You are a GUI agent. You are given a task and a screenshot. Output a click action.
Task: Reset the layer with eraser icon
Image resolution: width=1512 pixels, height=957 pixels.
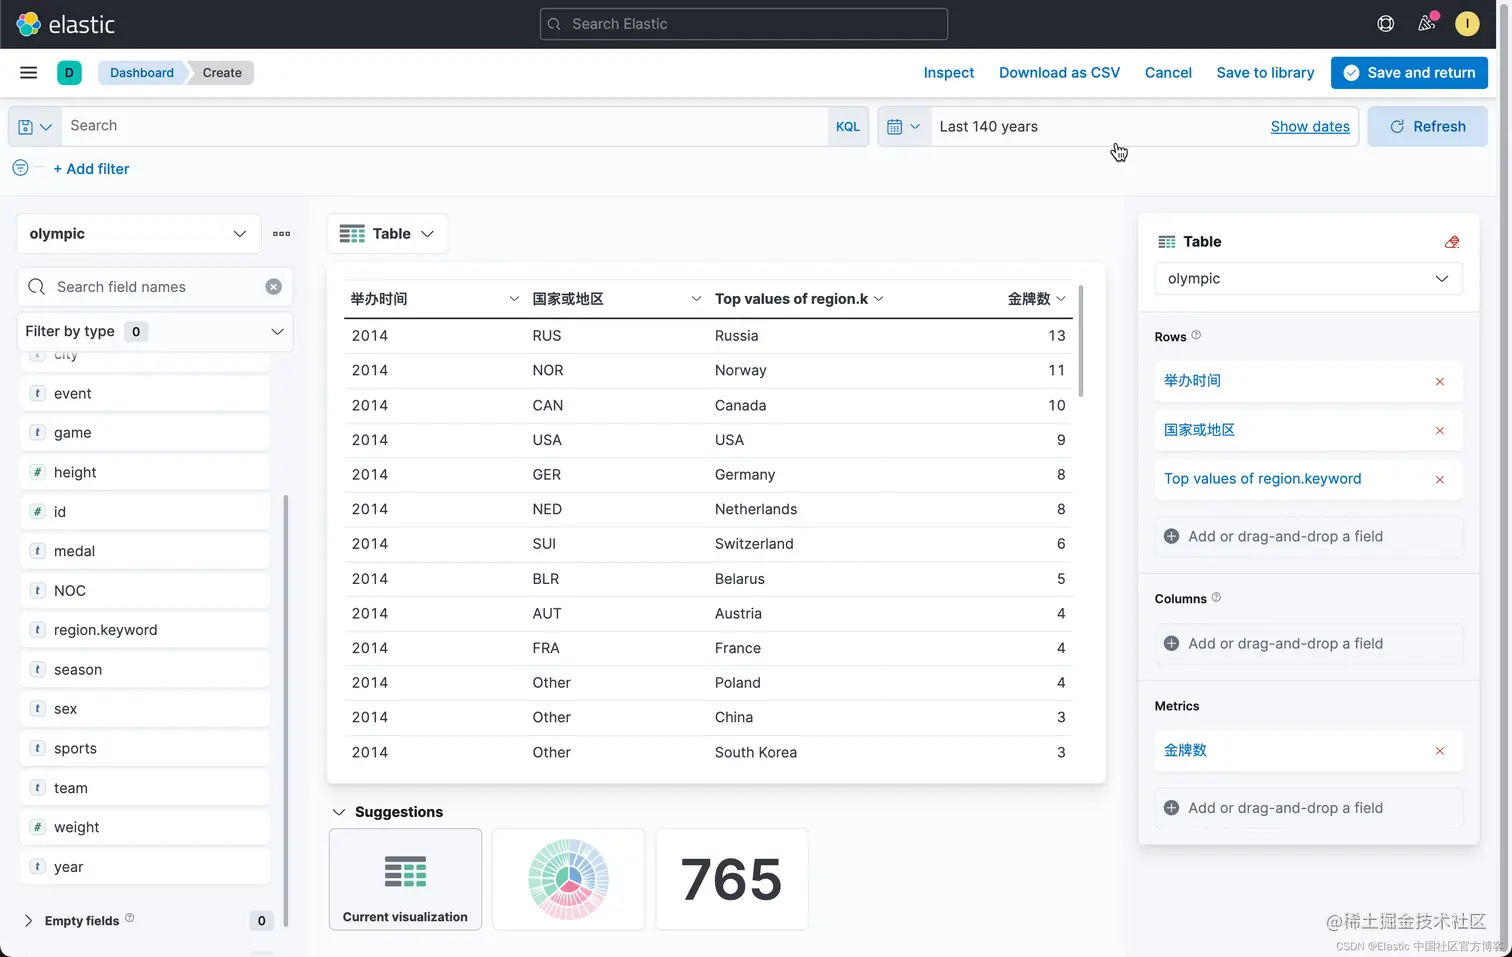point(1452,242)
